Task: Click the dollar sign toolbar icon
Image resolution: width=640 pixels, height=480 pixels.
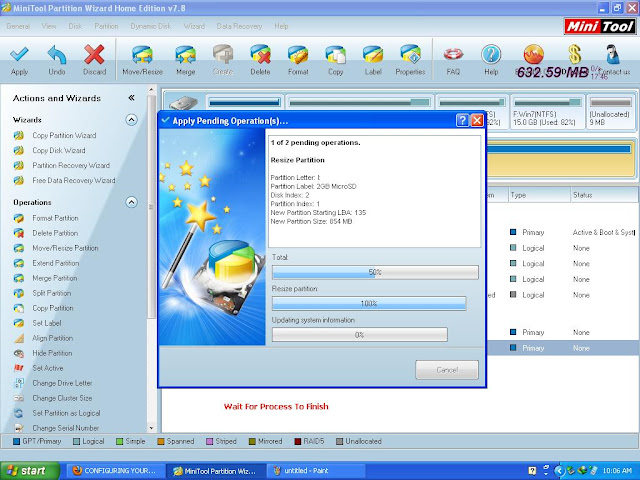Action: coord(574,54)
